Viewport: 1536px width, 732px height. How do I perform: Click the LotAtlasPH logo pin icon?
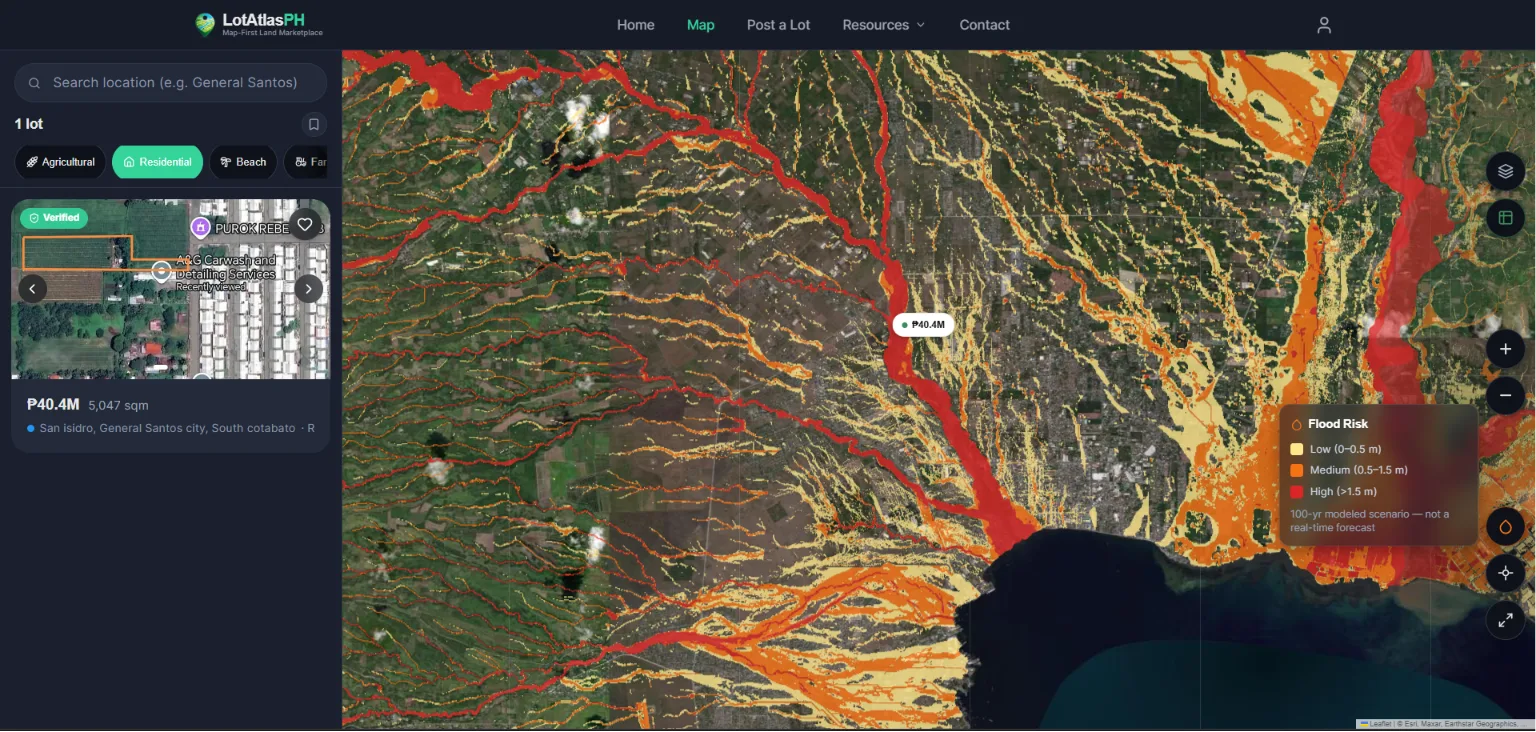205,25
